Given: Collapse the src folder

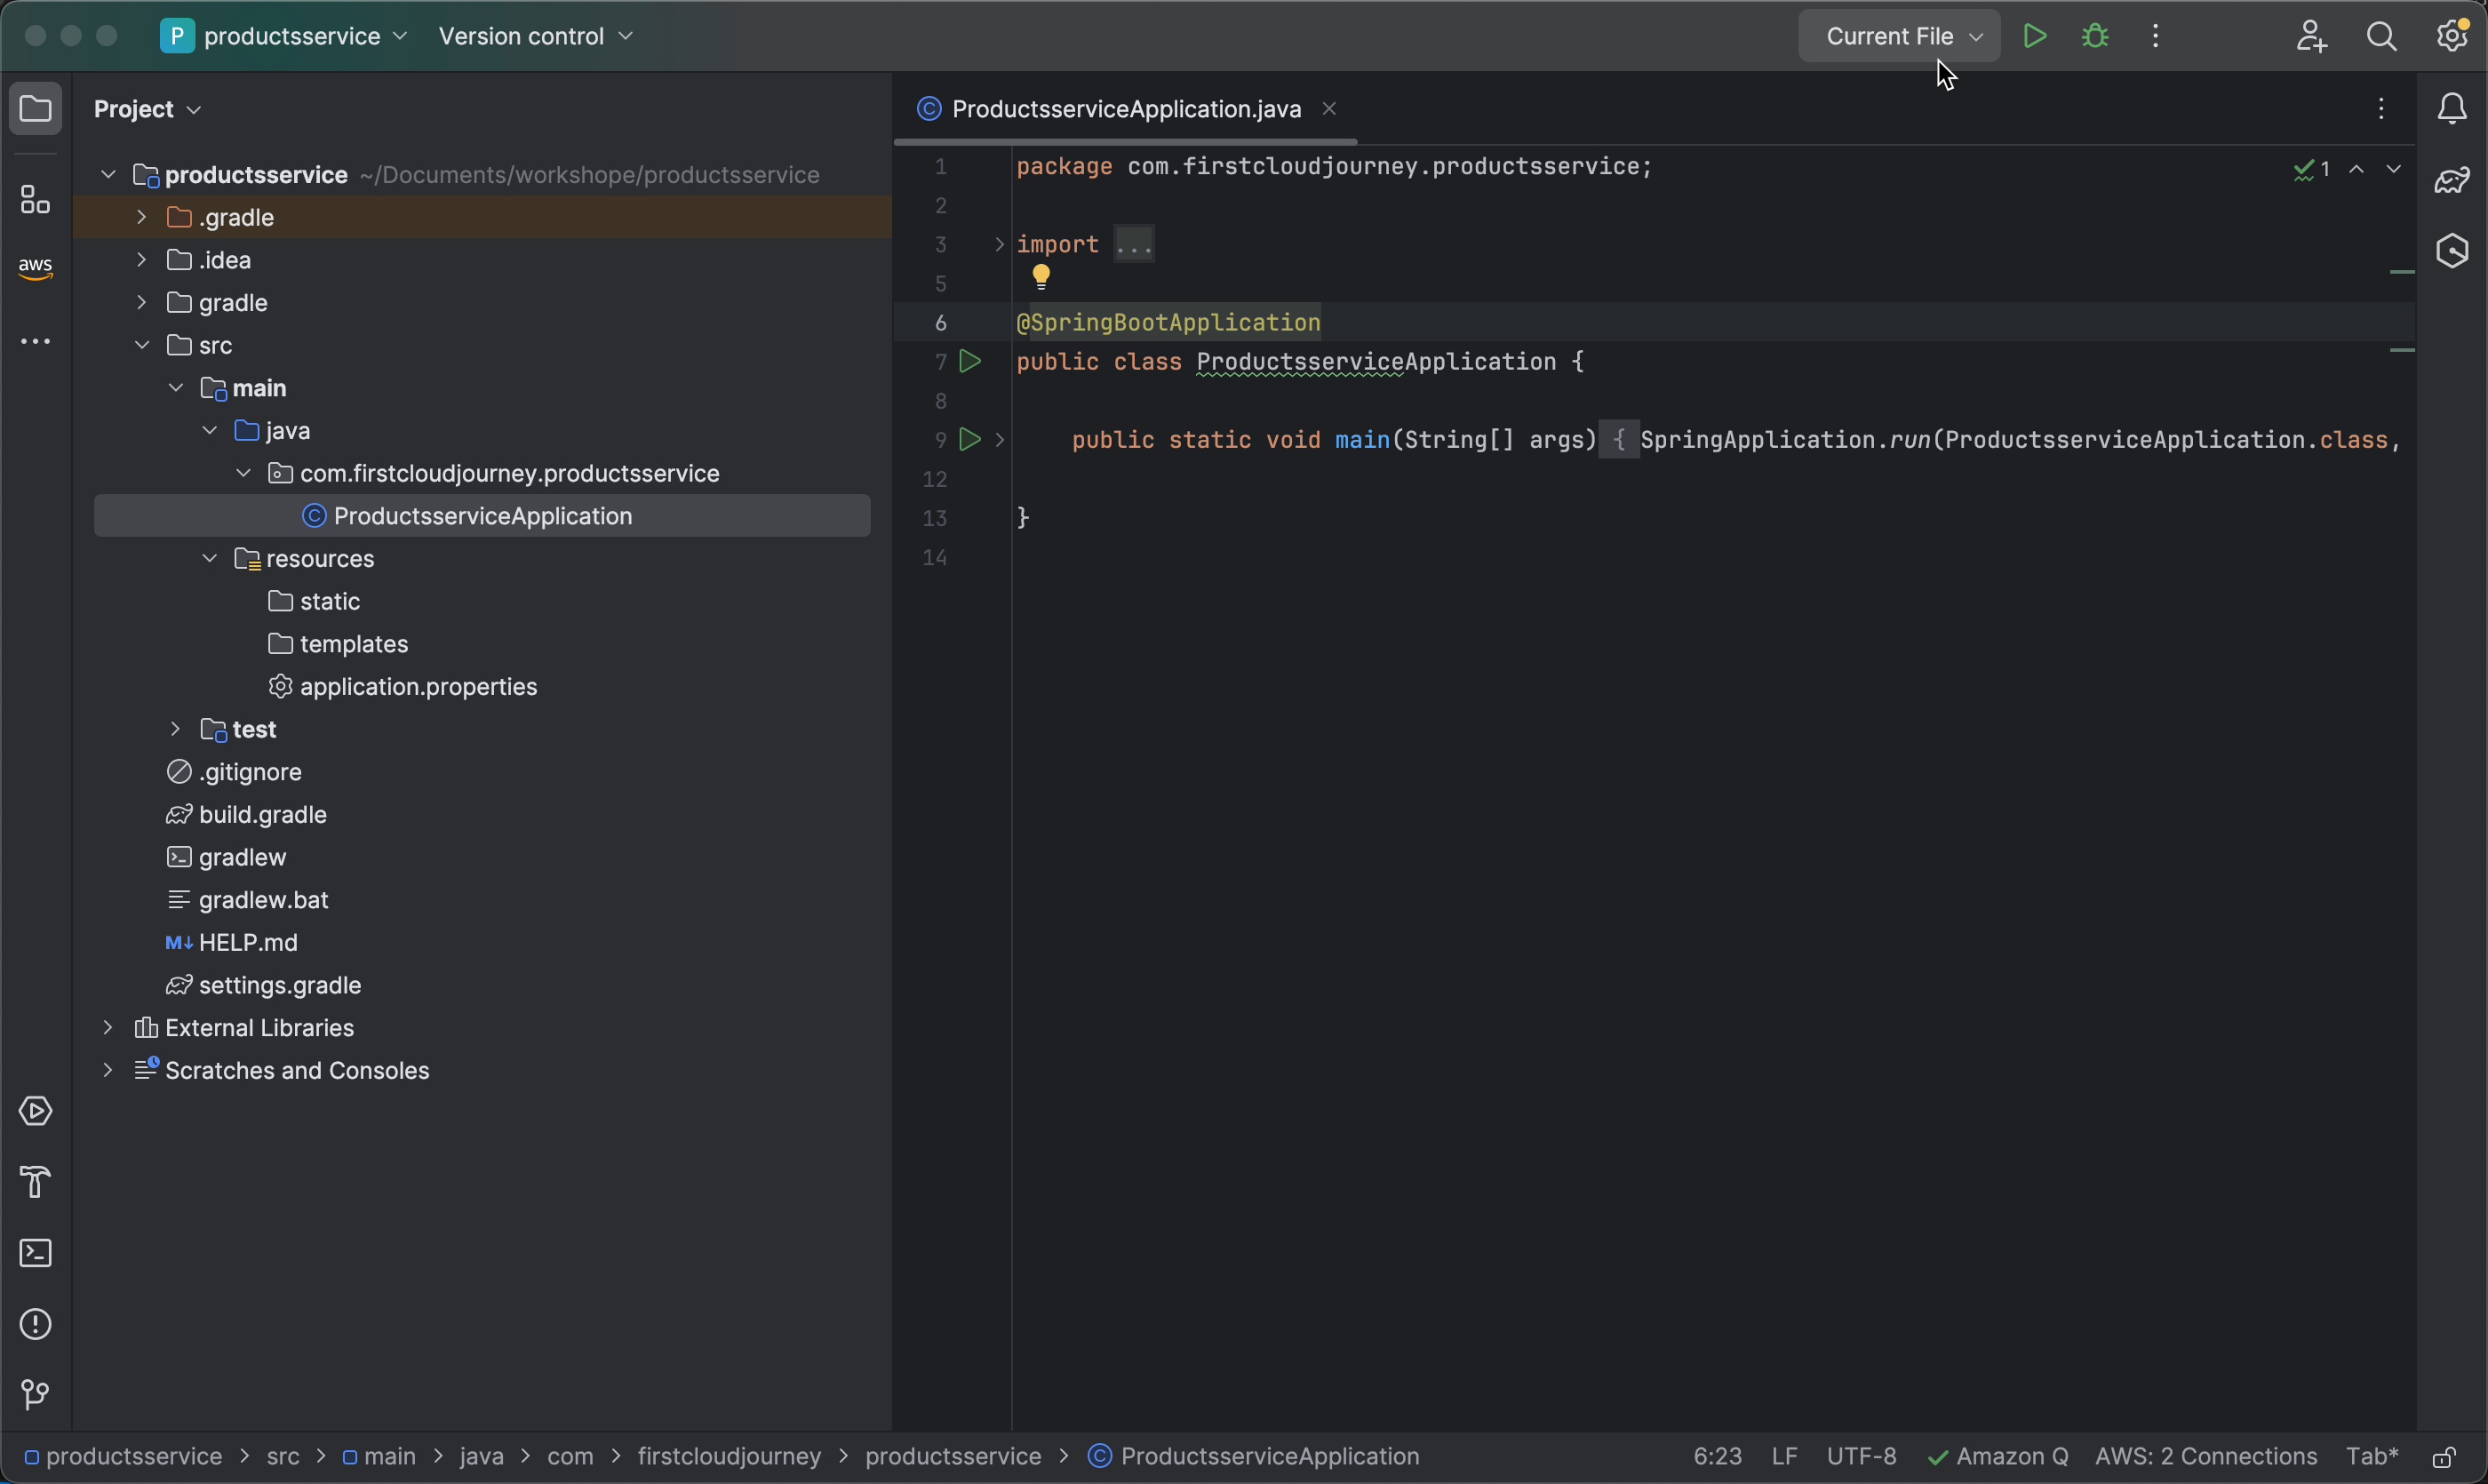Looking at the screenshot, I should coord(142,345).
